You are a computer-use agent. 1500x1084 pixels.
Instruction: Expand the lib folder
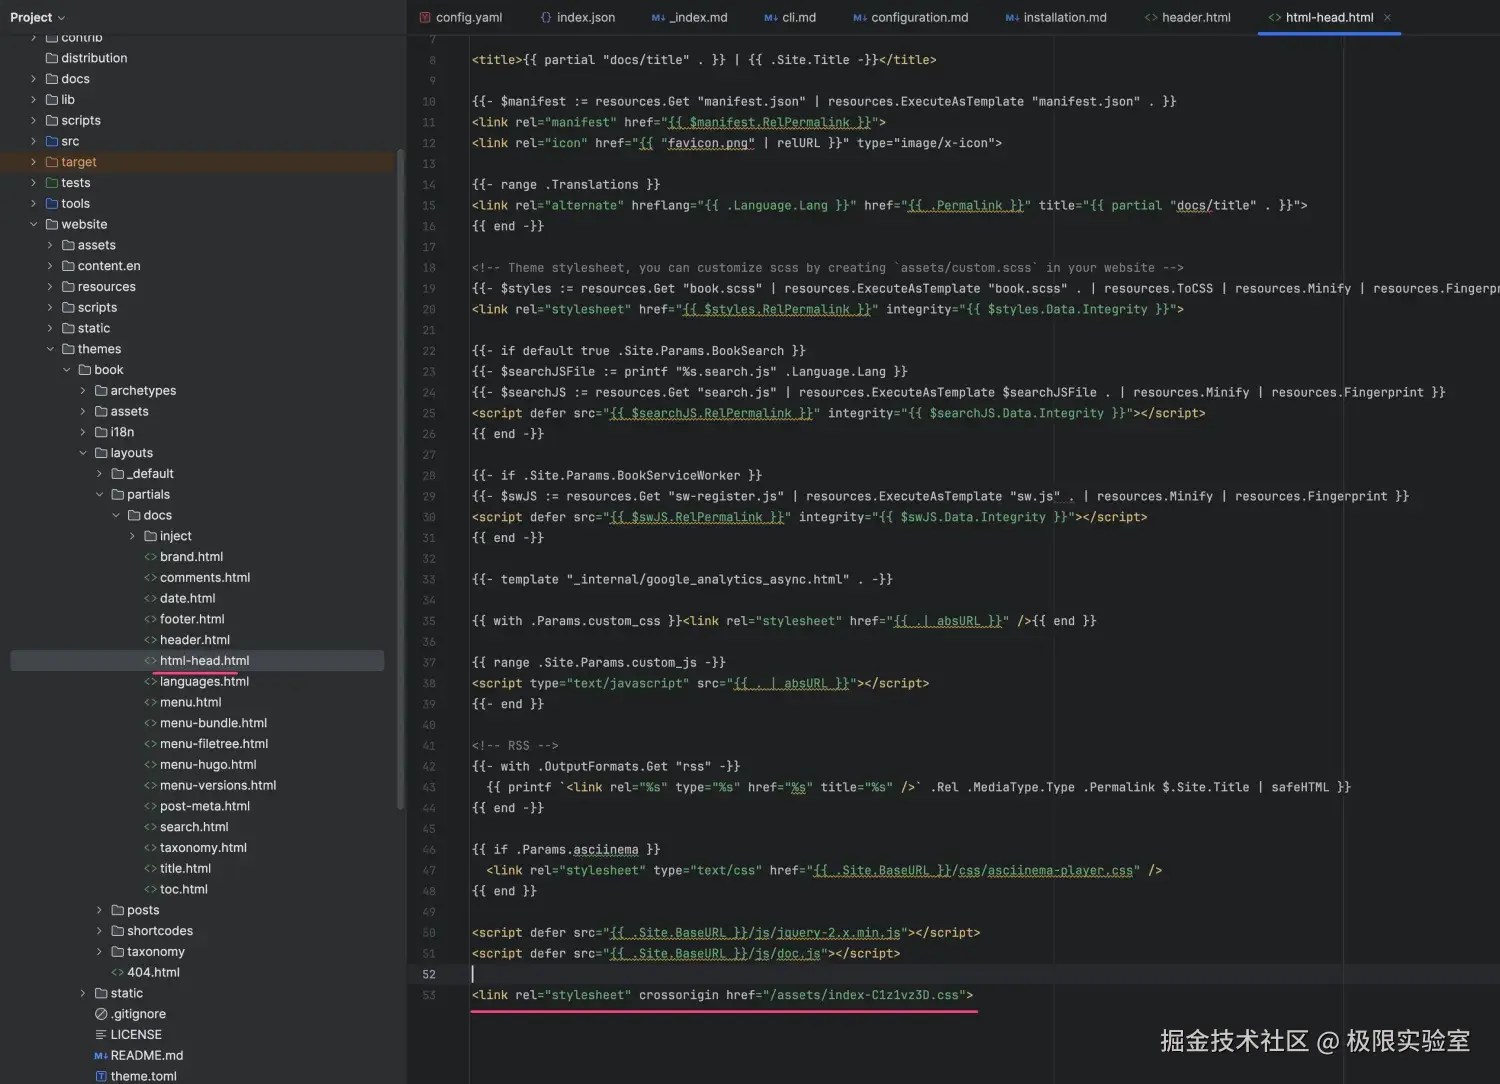[x=33, y=100]
